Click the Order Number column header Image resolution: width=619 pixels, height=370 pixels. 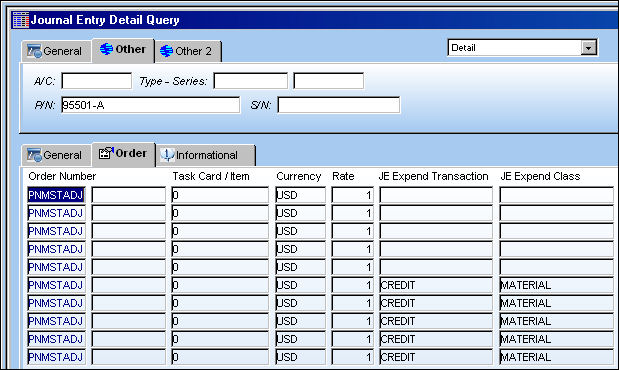point(62,176)
